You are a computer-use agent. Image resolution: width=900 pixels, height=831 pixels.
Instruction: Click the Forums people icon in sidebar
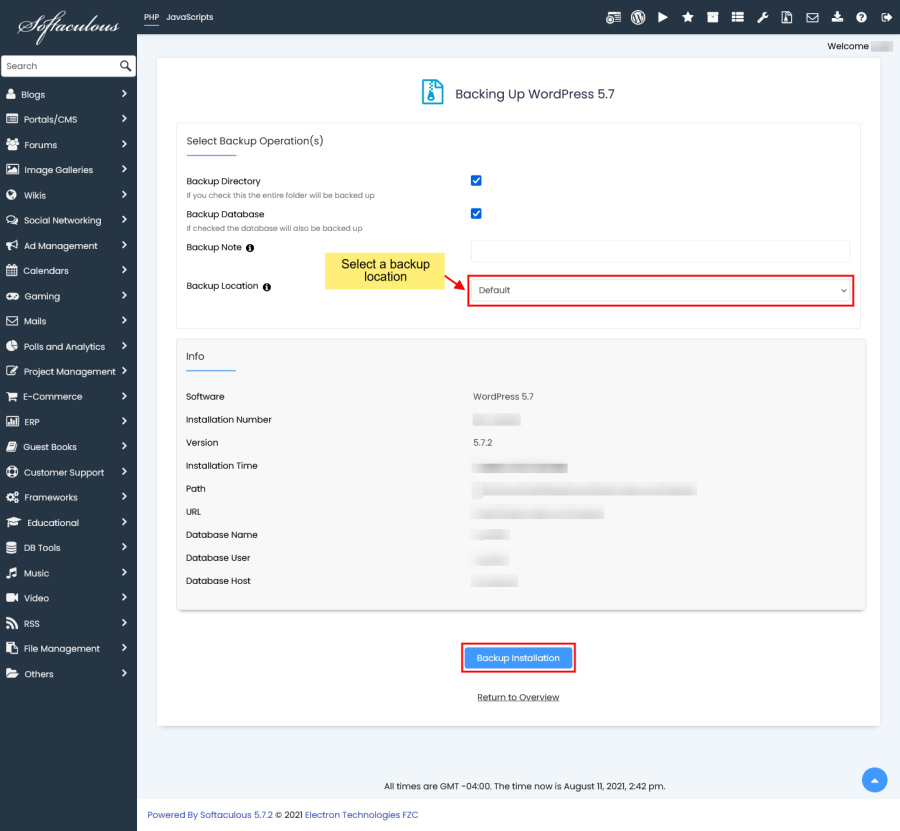click(12, 145)
